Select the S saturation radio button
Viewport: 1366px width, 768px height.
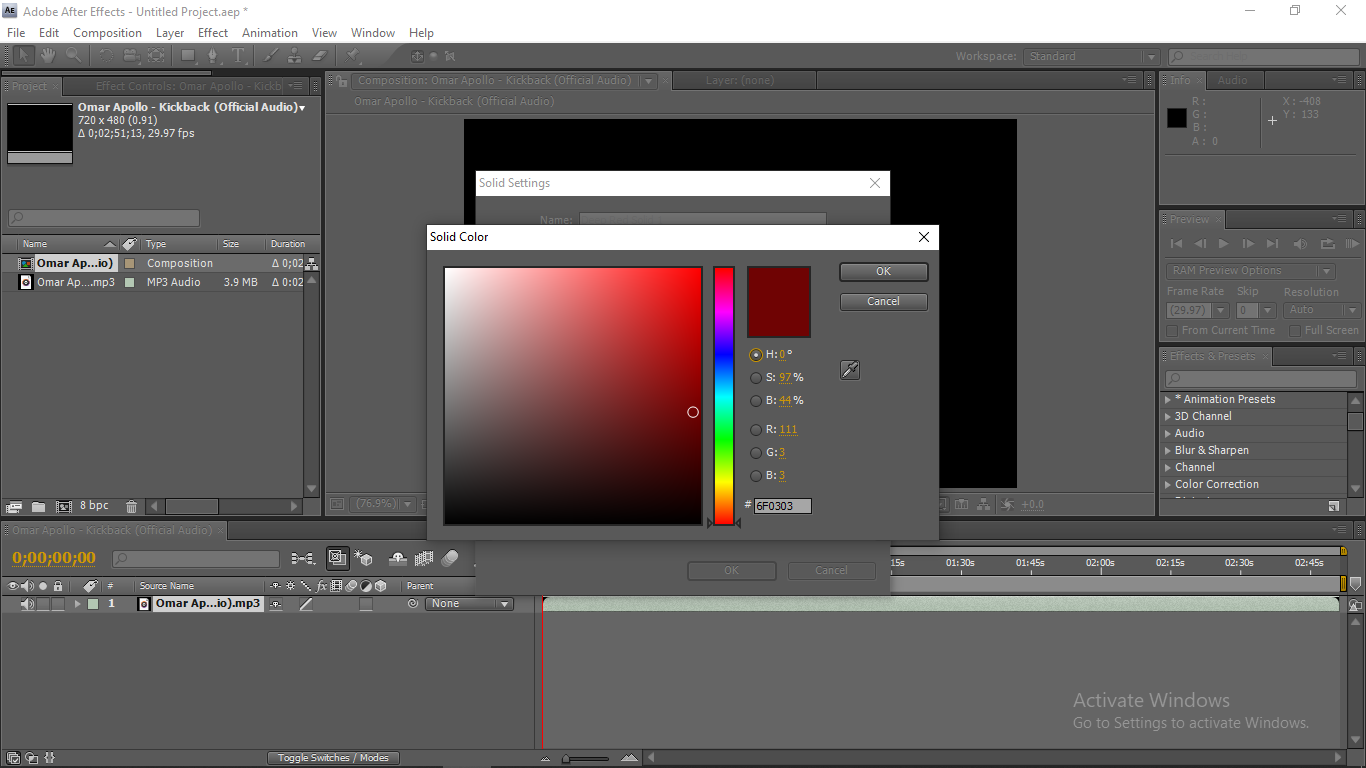coord(756,378)
